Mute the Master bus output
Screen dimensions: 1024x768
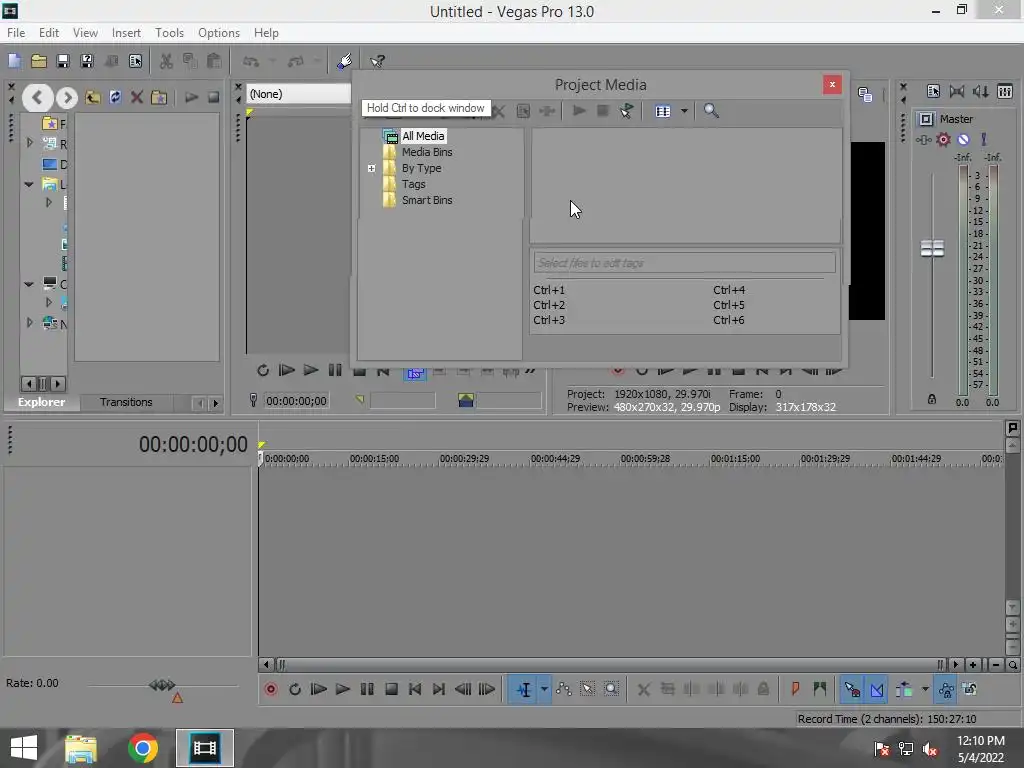tap(963, 140)
